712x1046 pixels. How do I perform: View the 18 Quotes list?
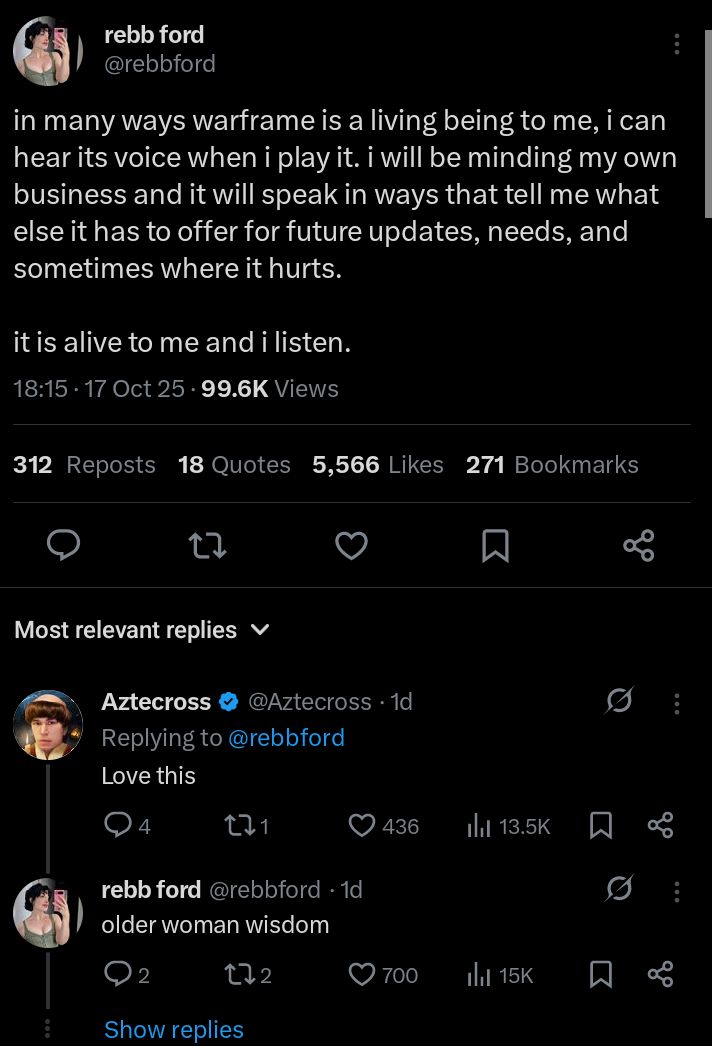[234, 465]
